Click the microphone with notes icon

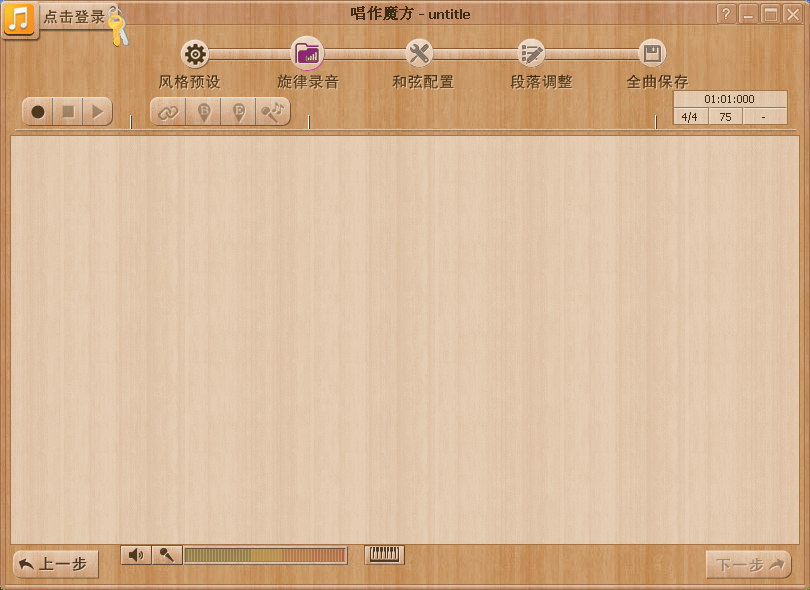coord(272,112)
